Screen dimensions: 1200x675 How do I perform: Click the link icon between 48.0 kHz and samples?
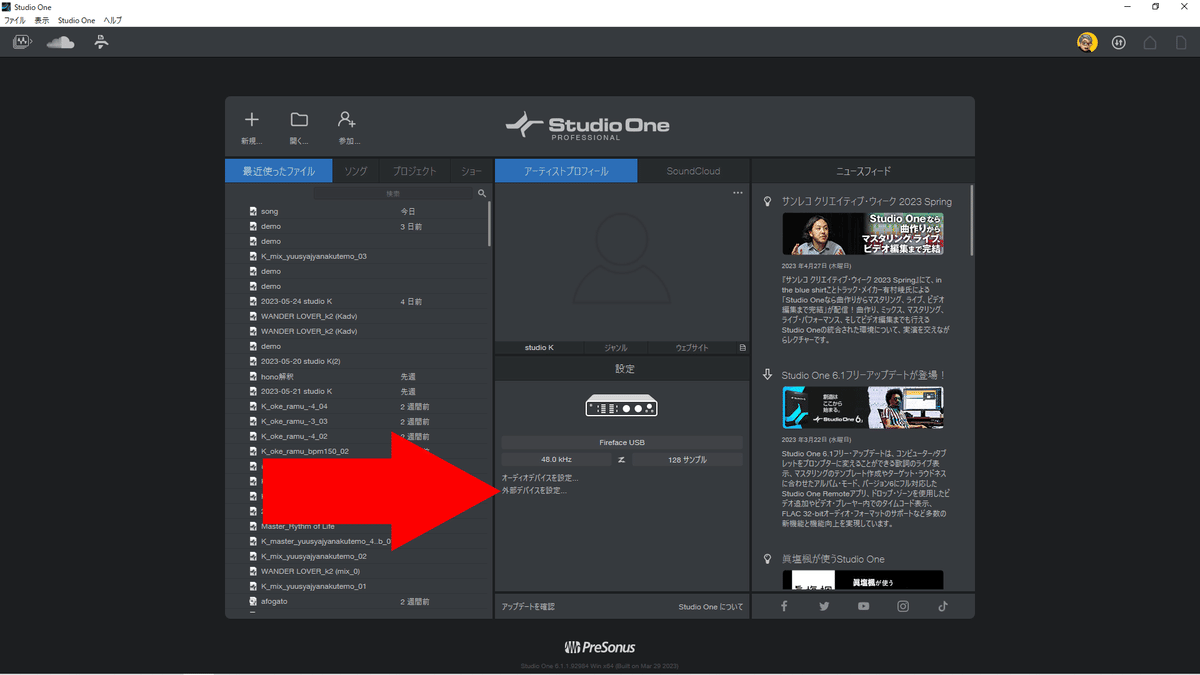point(622,460)
